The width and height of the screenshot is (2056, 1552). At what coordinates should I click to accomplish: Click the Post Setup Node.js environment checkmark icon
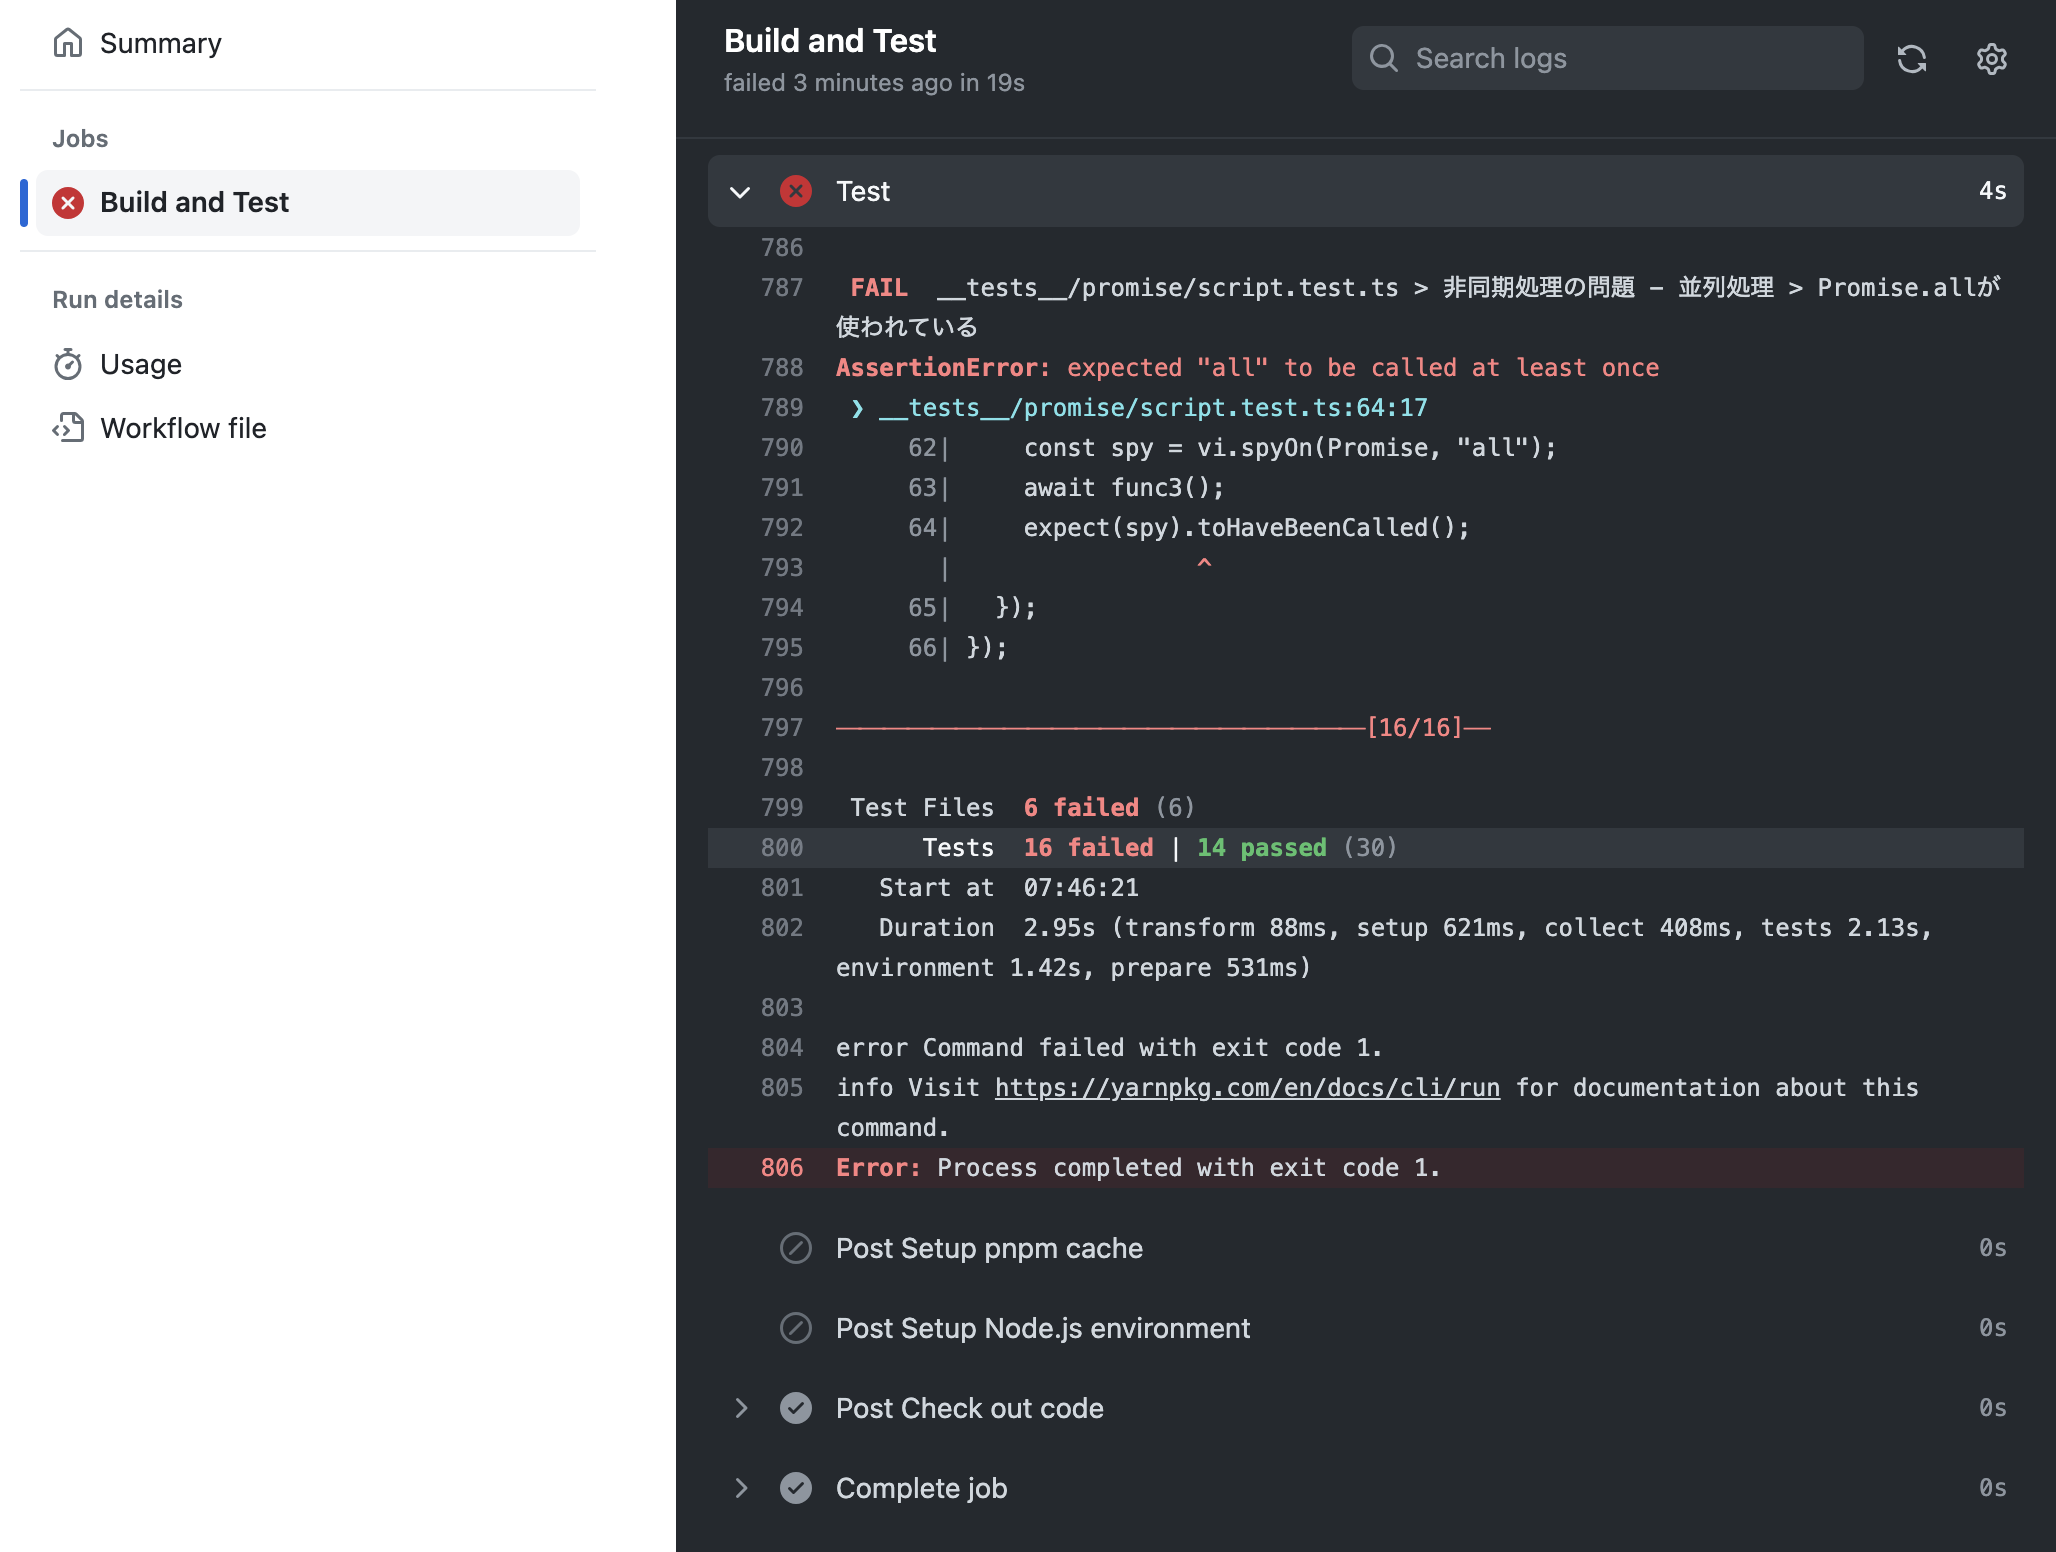797,1327
